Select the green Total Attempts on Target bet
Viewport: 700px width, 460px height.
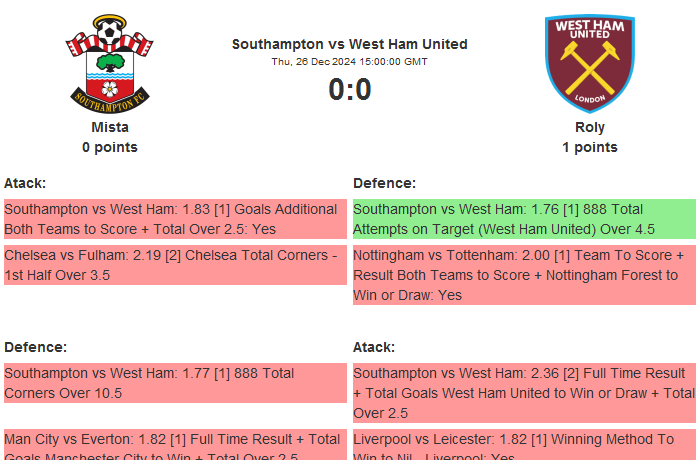[523, 219]
